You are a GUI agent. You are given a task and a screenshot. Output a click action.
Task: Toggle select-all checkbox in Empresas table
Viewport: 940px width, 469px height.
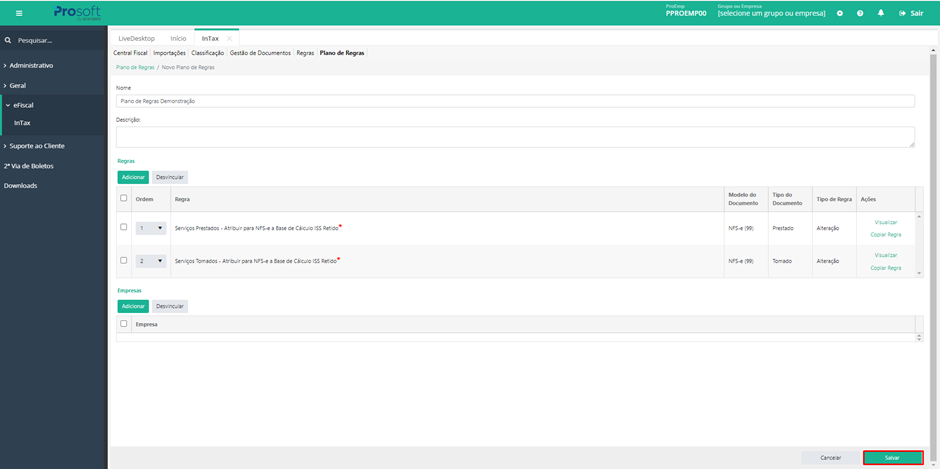(x=123, y=323)
